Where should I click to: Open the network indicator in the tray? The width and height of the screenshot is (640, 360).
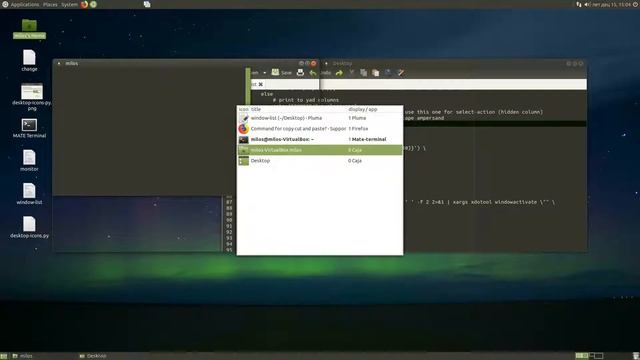coord(579,4)
